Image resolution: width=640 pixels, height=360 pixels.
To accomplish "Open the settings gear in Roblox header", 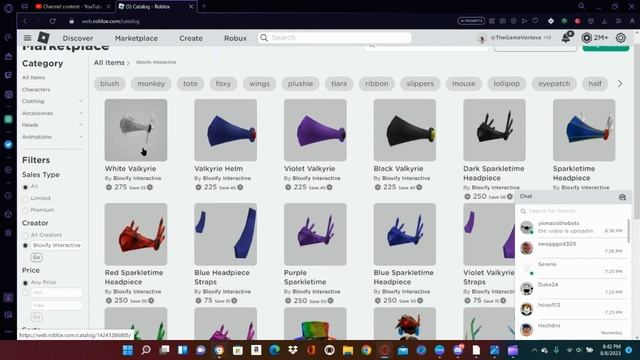I will click(x=620, y=38).
